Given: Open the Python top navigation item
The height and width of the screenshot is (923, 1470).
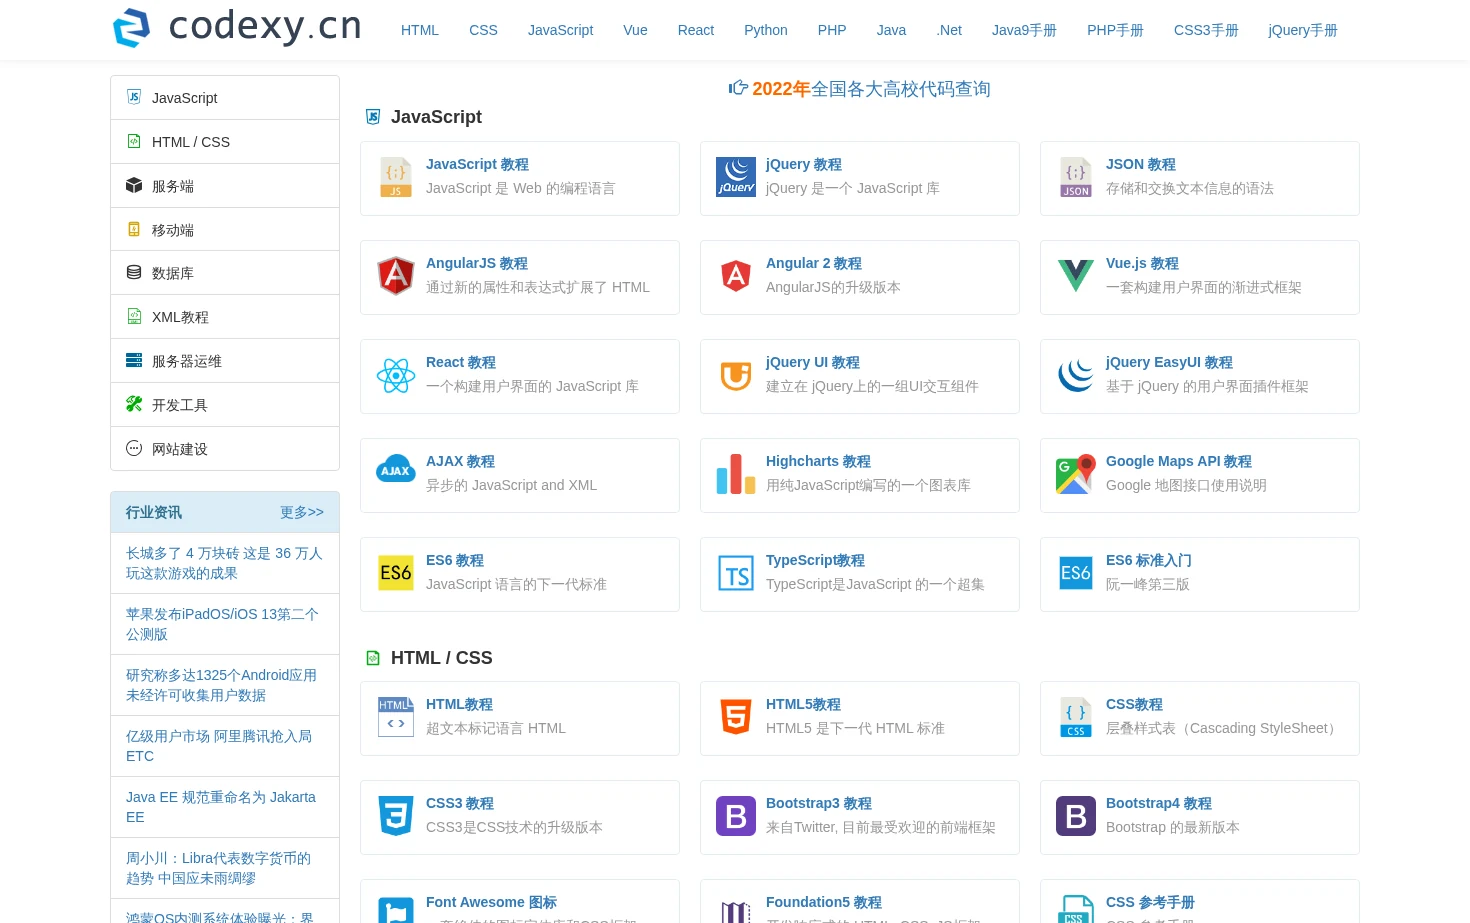Looking at the screenshot, I should (766, 30).
